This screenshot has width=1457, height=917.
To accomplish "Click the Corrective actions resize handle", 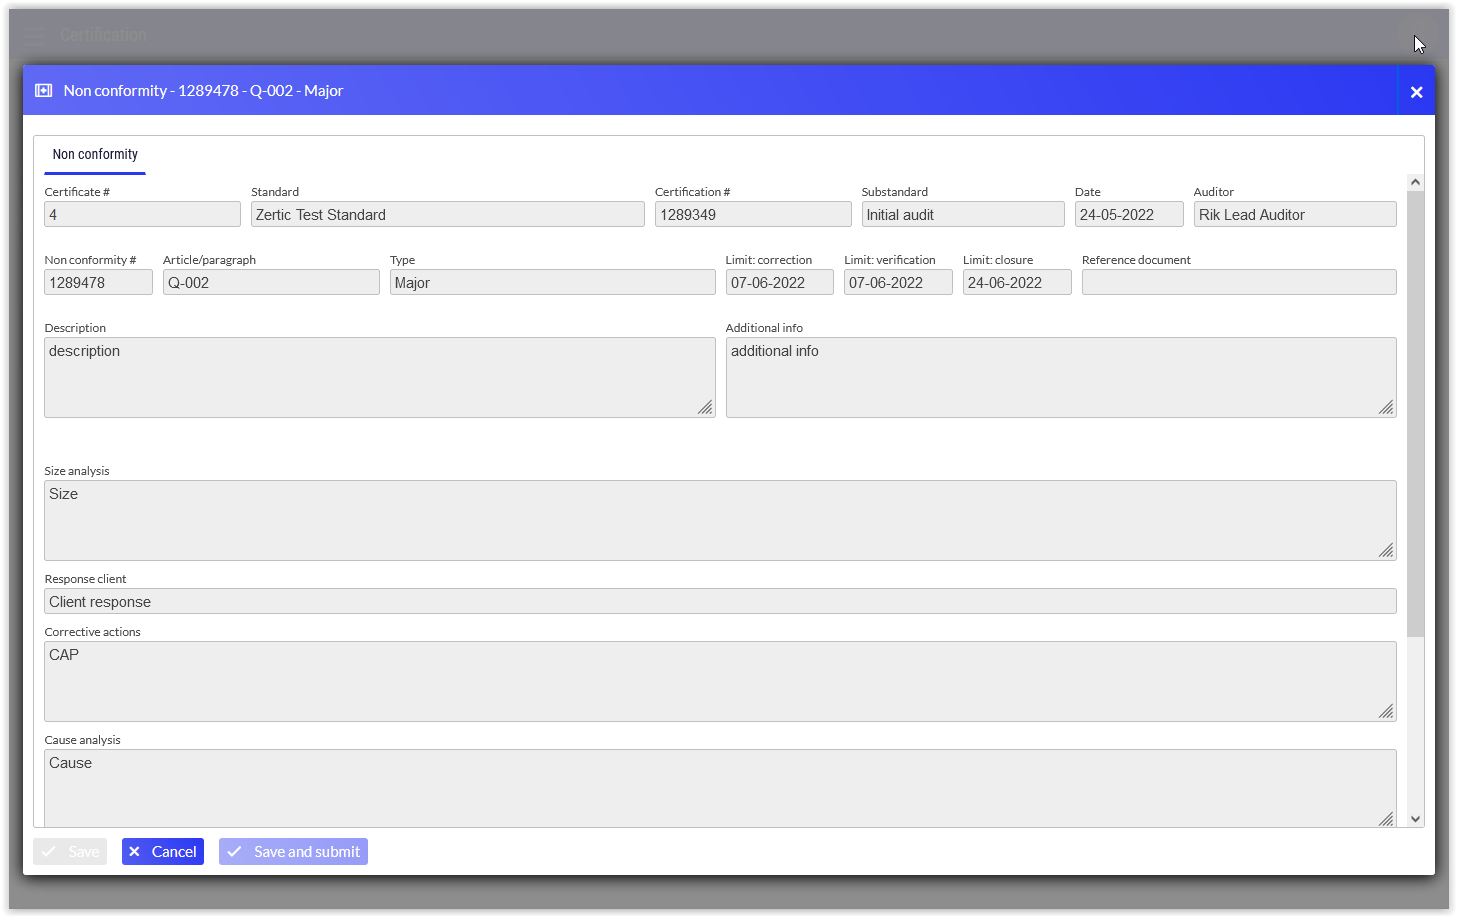I will click(1386, 711).
